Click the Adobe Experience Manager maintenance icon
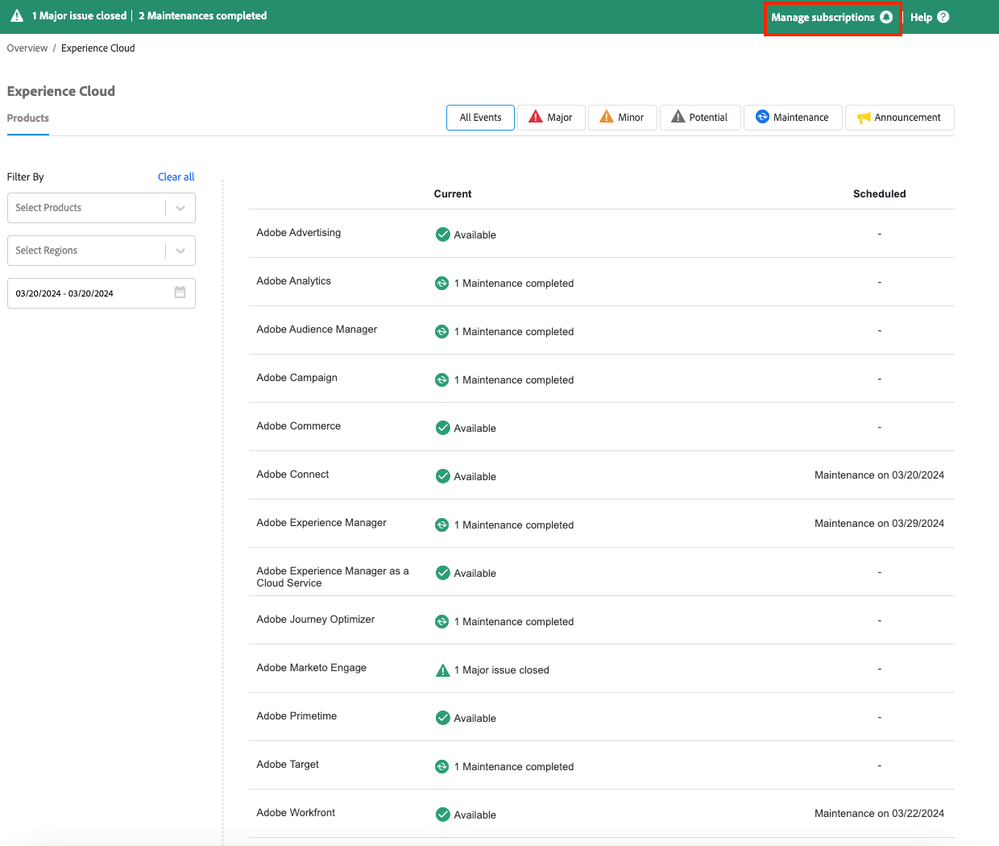999x846 pixels. pos(442,525)
